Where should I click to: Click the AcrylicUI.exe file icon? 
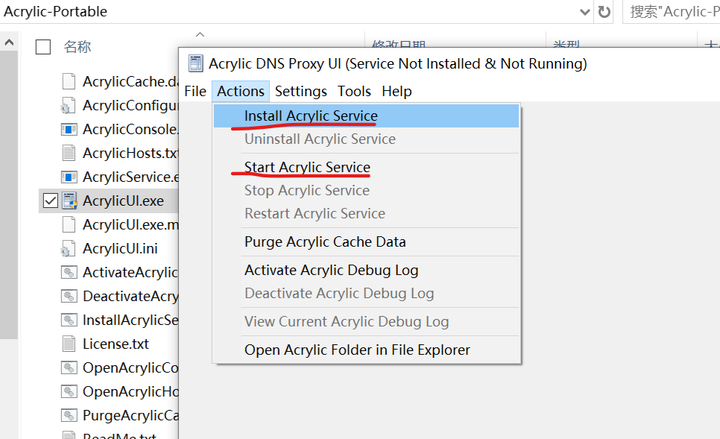coord(69,201)
